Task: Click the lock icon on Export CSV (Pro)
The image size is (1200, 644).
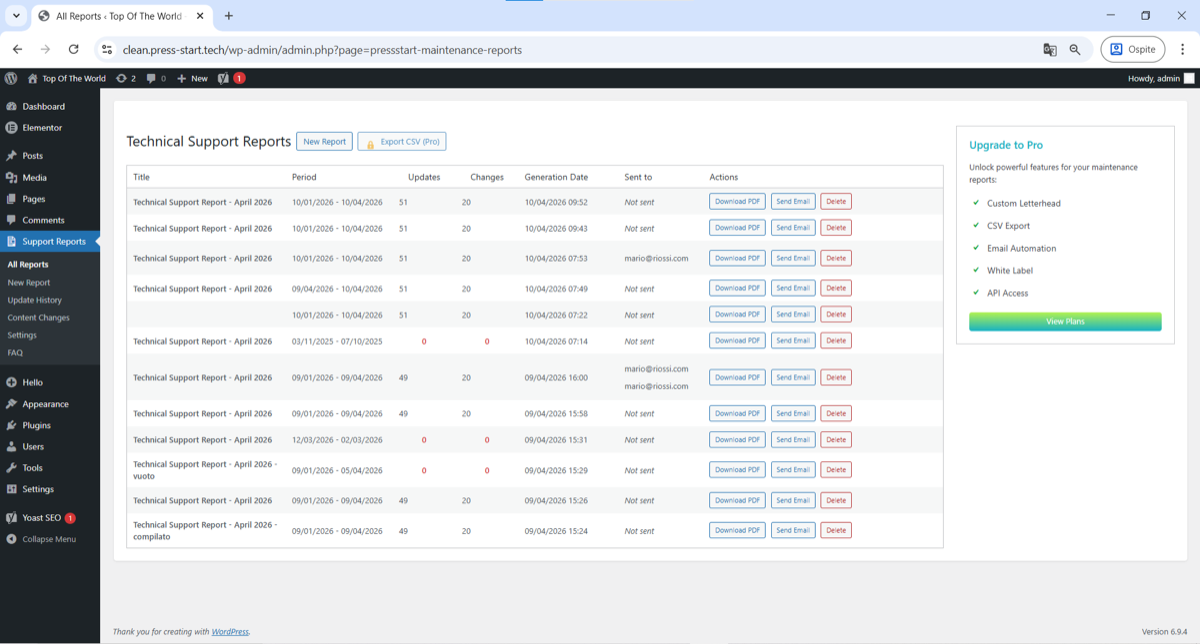Action: pyautogui.click(x=371, y=141)
